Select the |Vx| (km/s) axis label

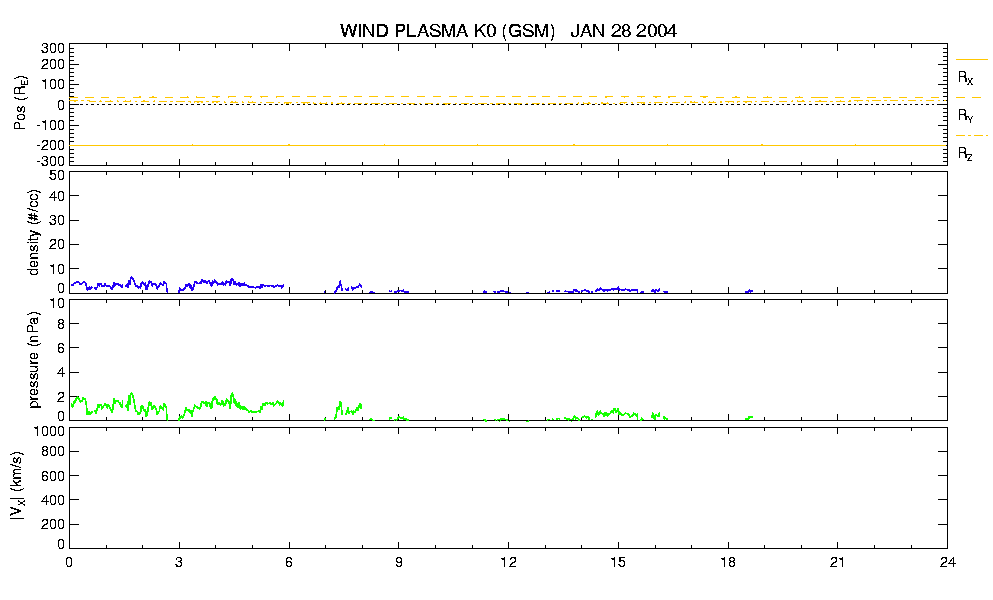pyautogui.click(x=18, y=487)
